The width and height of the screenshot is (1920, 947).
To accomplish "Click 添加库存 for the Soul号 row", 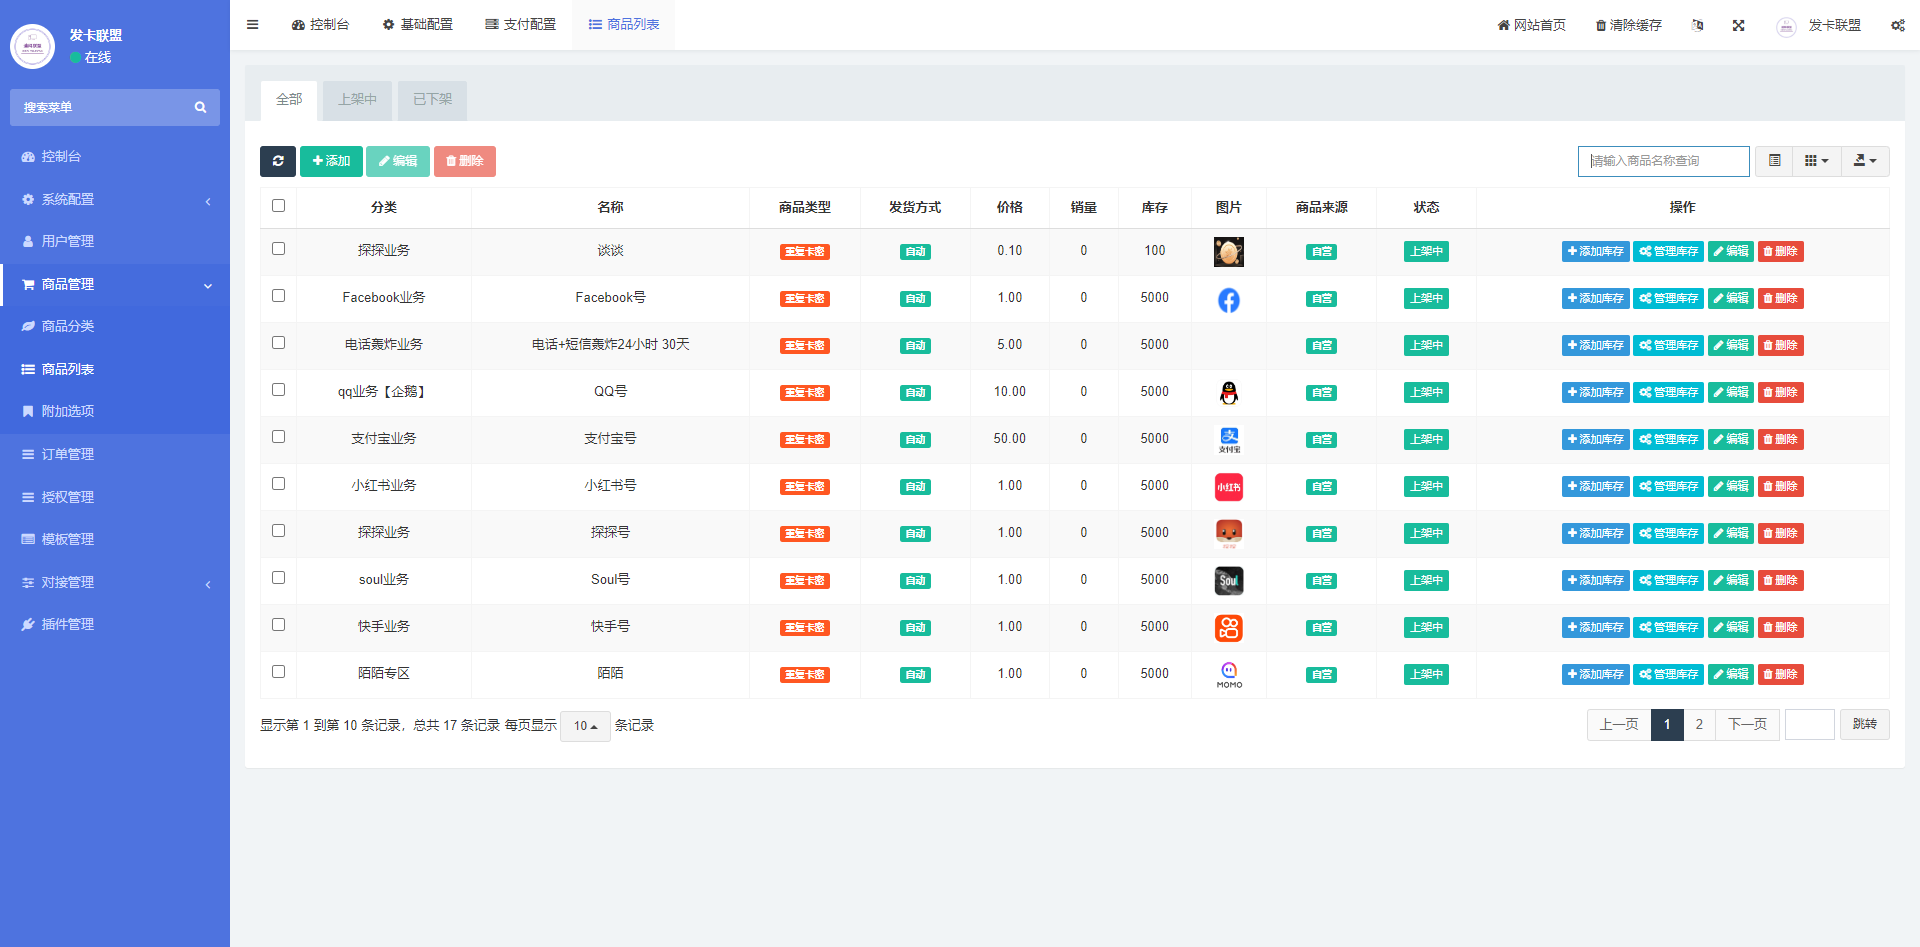I will 1595,581.
